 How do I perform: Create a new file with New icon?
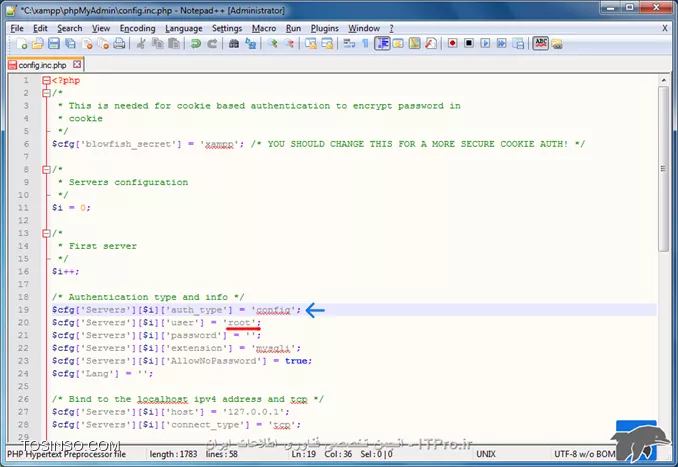22,44
